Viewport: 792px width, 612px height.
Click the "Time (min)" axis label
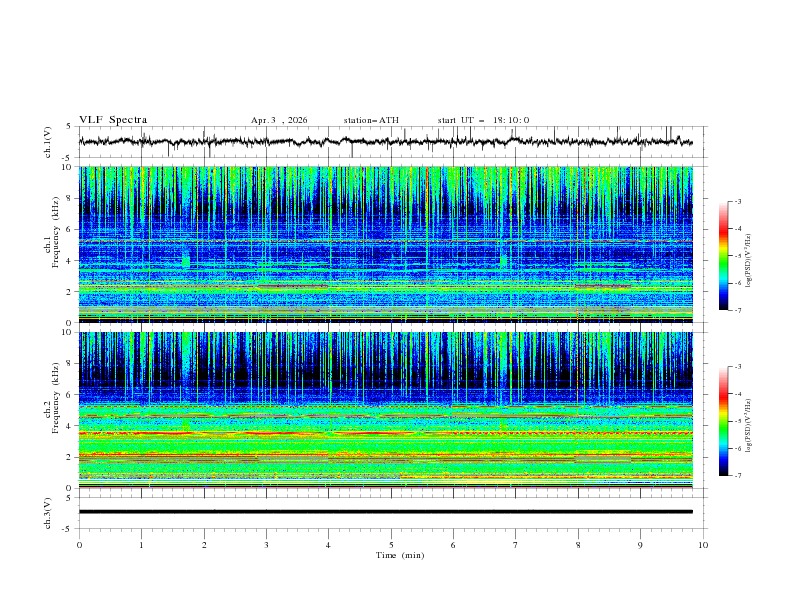coord(400,555)
